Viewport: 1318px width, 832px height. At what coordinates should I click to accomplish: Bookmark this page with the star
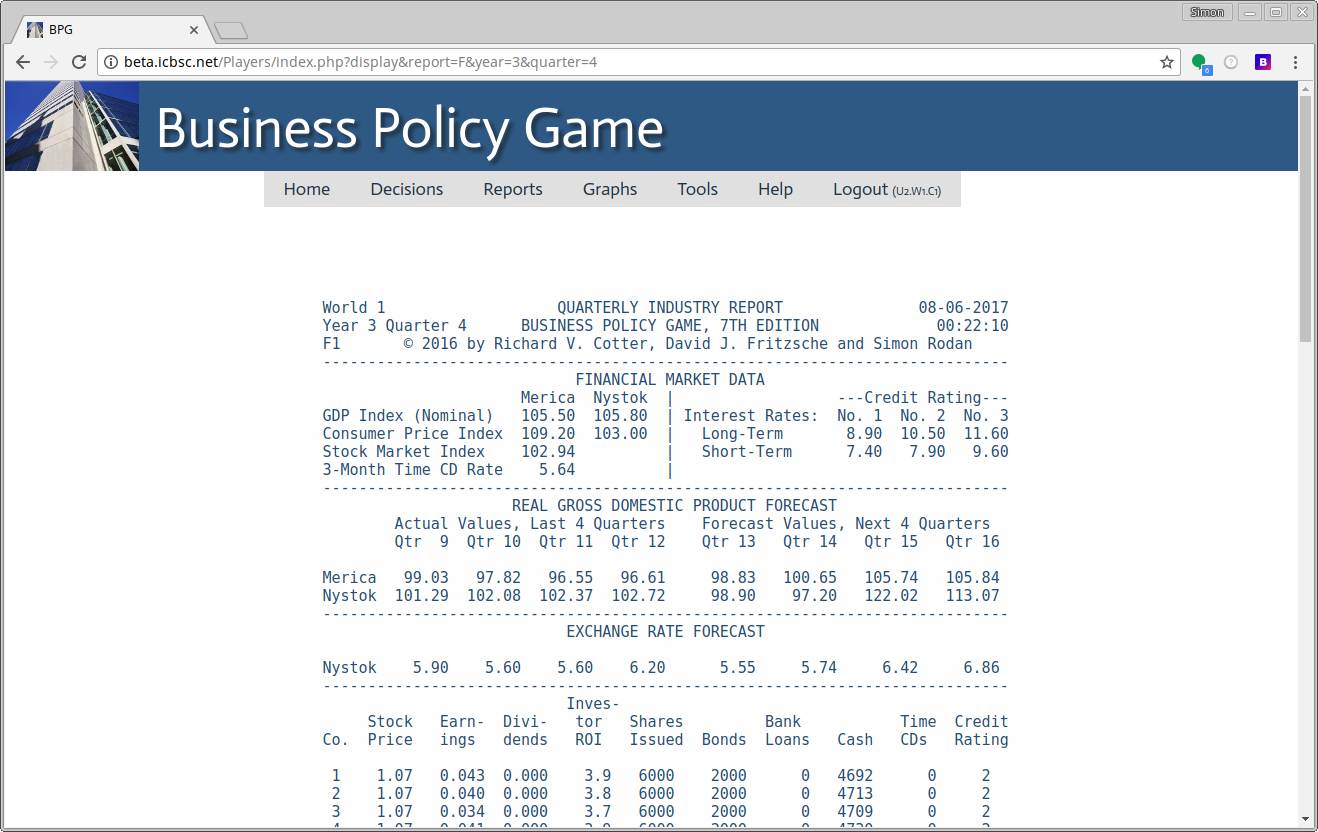tap(1166, 62)
